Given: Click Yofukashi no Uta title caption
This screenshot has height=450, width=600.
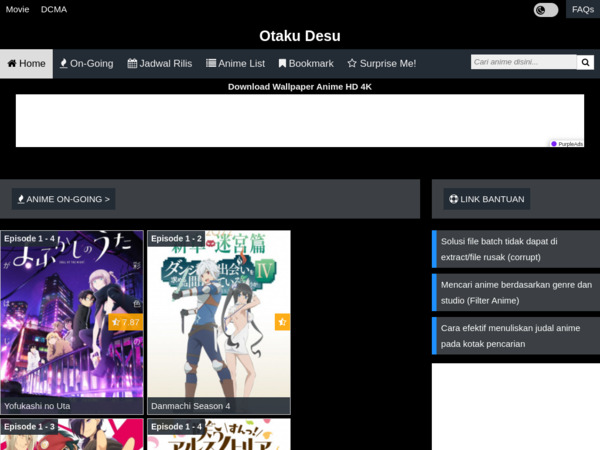Looking at the screenshot, I should [x=37, y=406].
